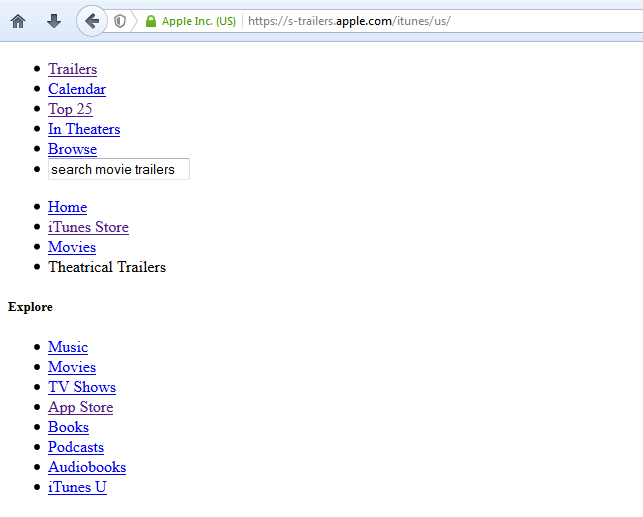
Task: Focus the URL address bar text
Action: [x=349, y=21]
